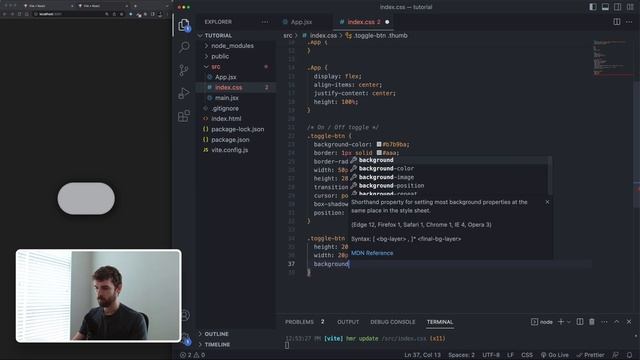Open terminal panel more actions ellipsis
This screenshot has width=640, height=360.
pos(604,322)
